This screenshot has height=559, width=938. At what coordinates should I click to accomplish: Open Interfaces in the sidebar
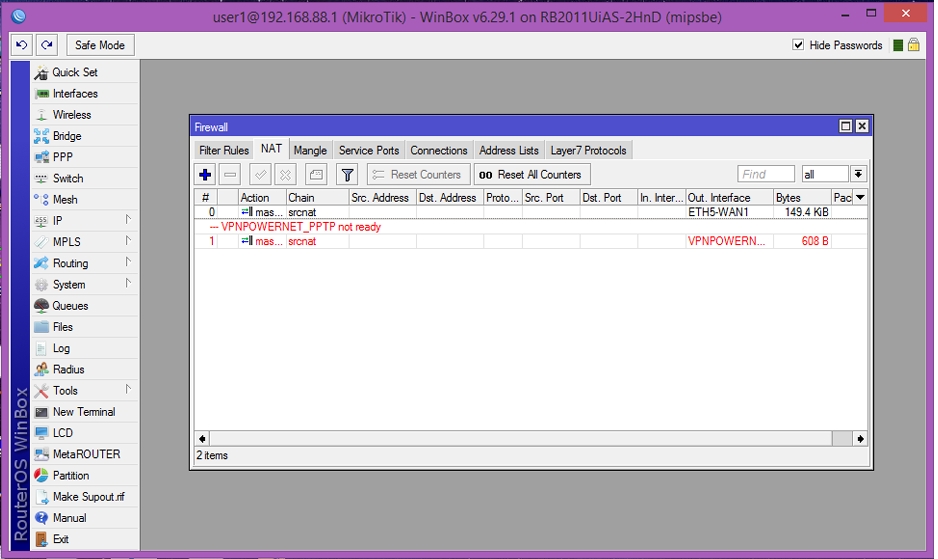pyautogui.click(x=75, y=93)
